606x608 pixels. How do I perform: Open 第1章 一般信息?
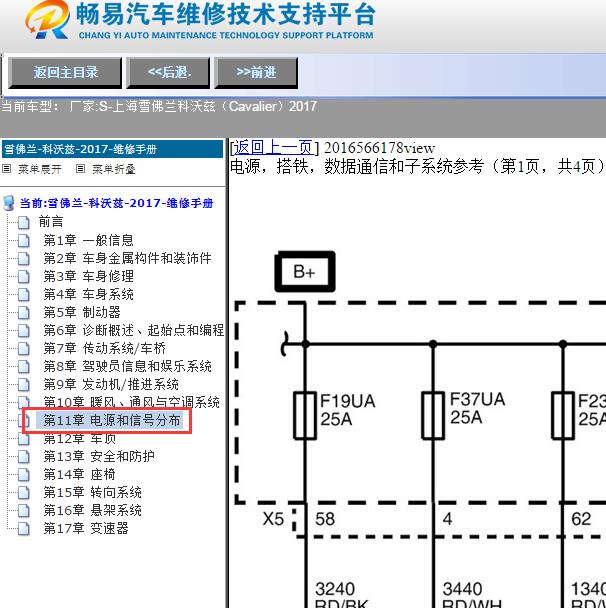[88, 240]
